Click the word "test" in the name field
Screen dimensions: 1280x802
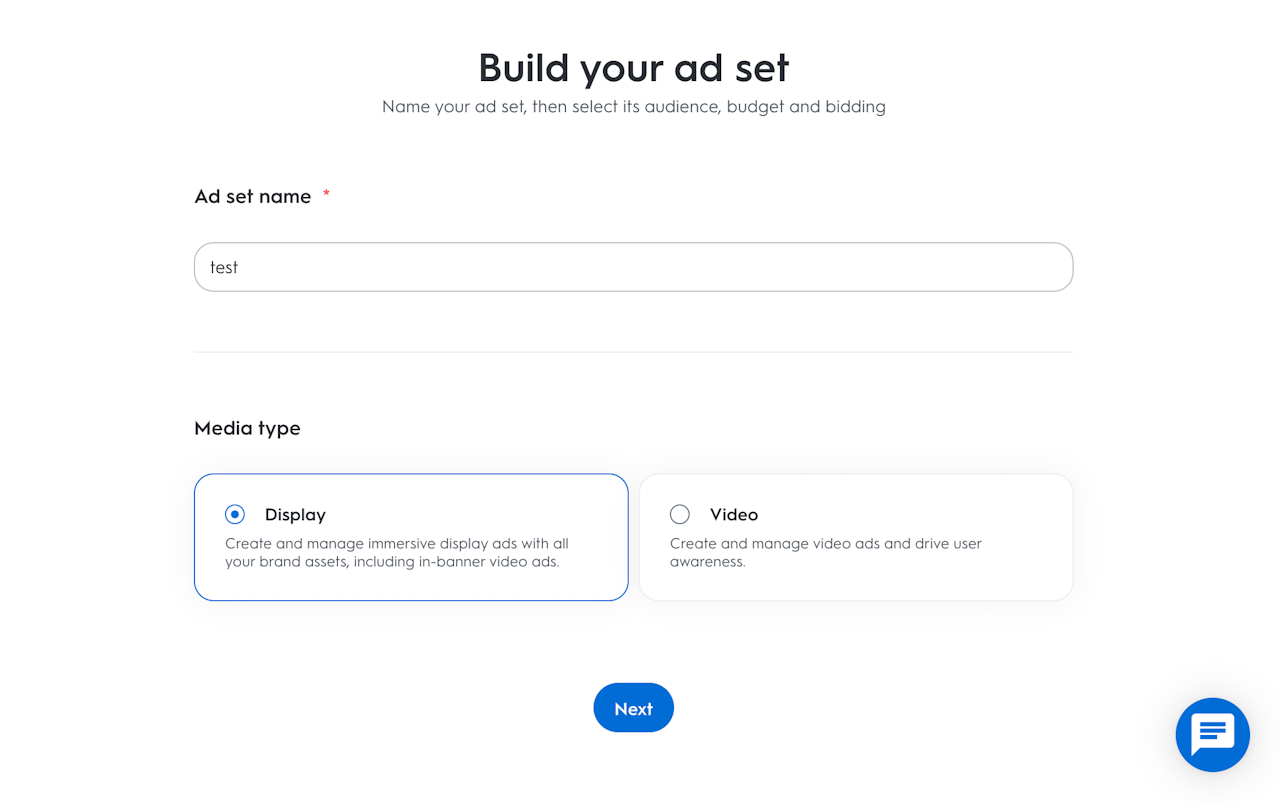point(224,268)
